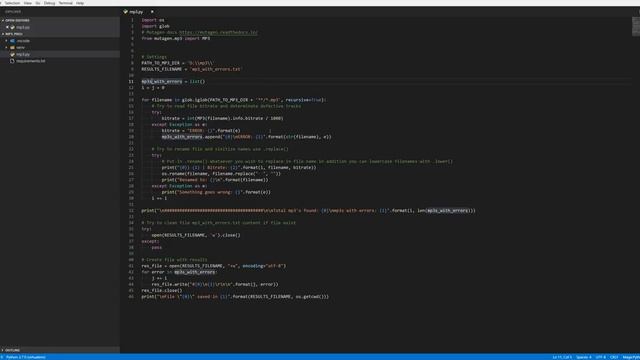
Task: Click the Ln 11 cursor position indicator
Action: tap(562, 357)
